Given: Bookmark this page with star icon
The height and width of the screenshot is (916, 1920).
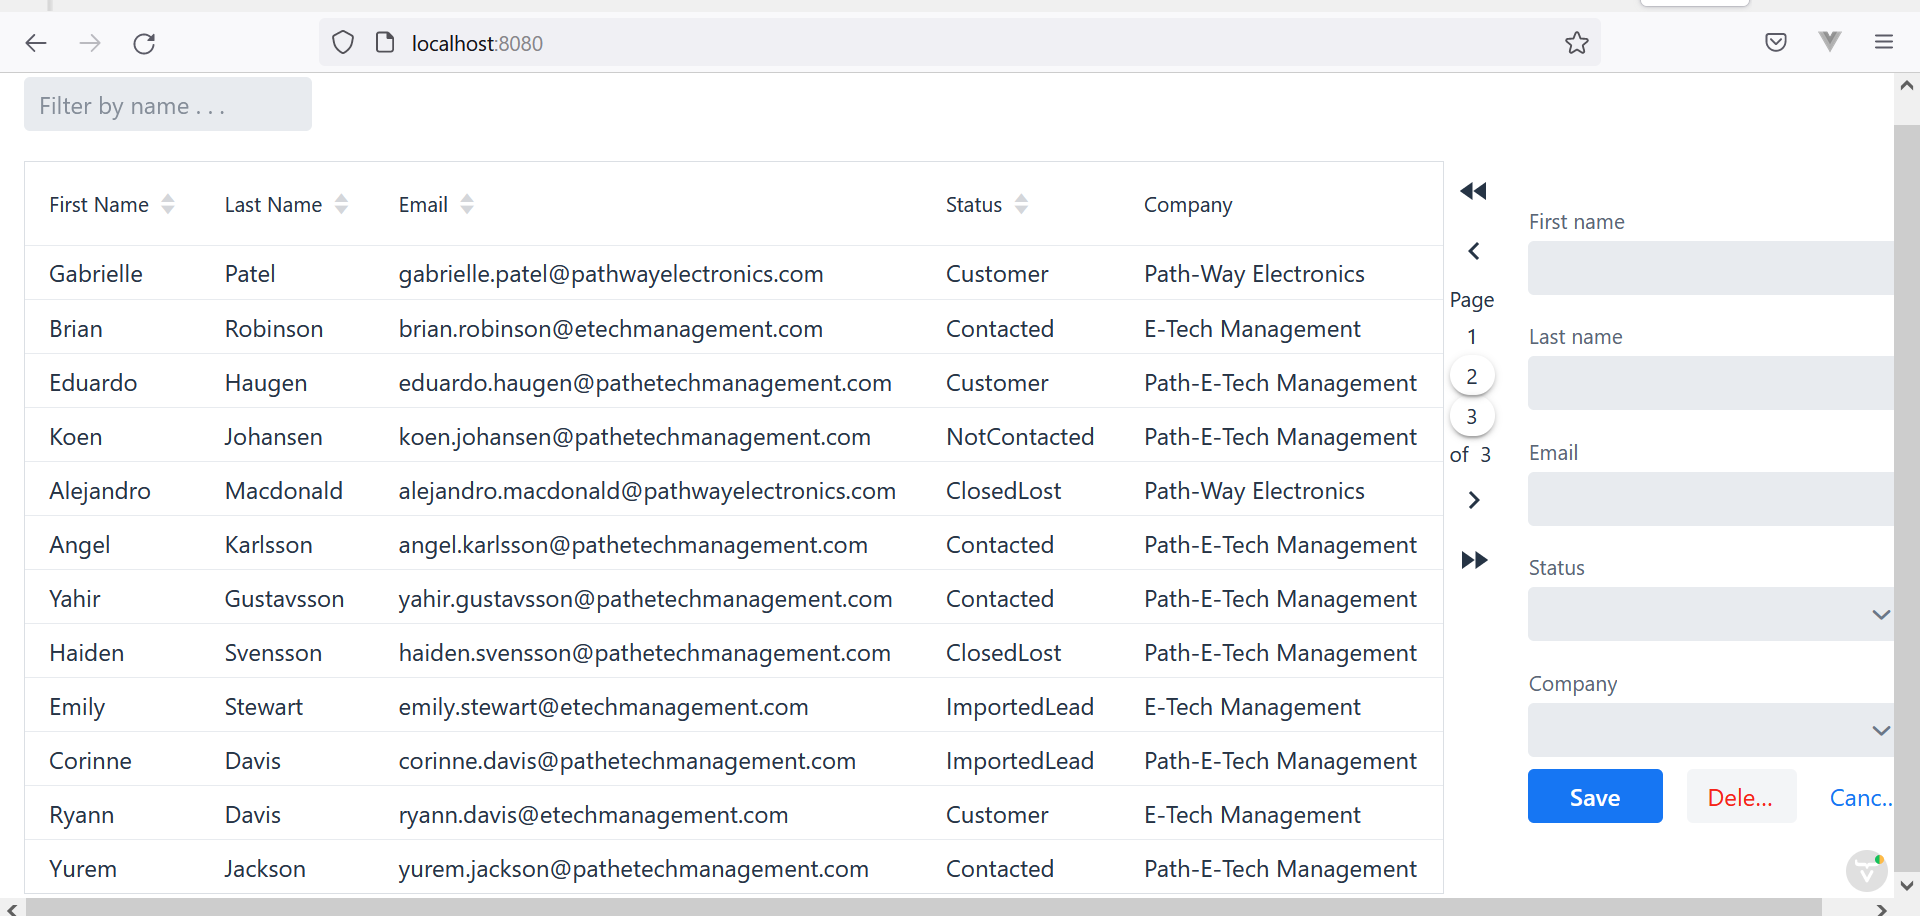Looking at the screenshot, I should pyautogui.click(x=1576, y=43).
